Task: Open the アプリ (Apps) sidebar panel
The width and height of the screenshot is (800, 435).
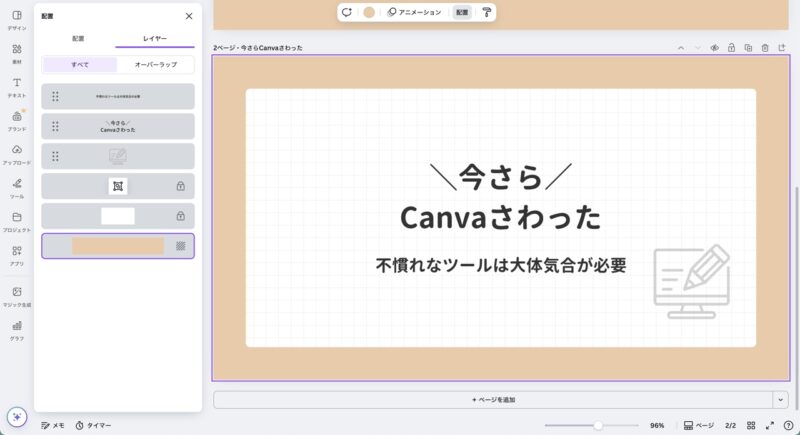Action: [x=17, y=256]
